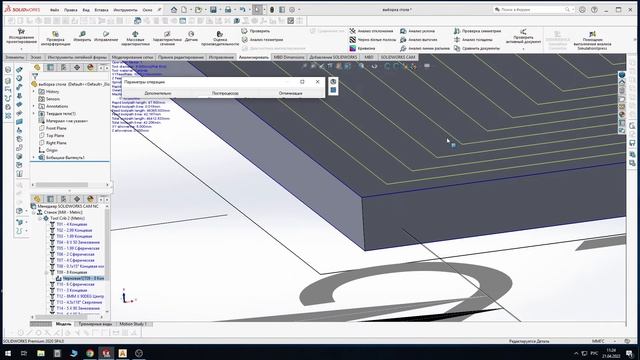The height and width of the screenshot is (360, 640).
Task: Open Анализ геометрии tool
Action: [262, 40]
